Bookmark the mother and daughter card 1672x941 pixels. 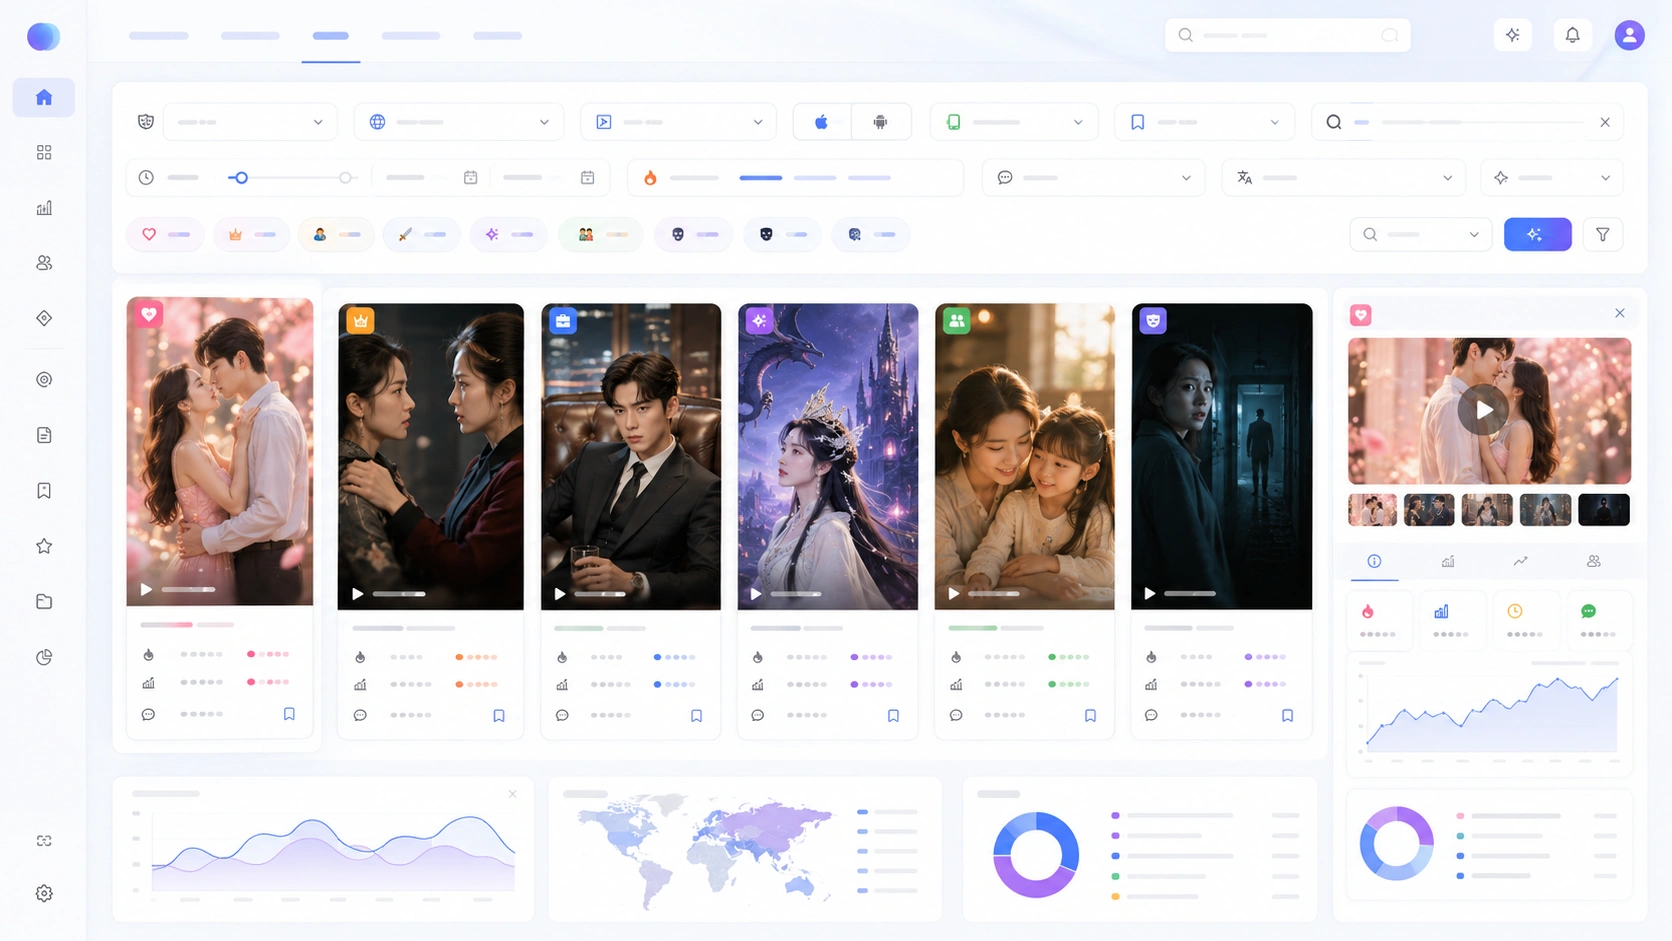1090,716
